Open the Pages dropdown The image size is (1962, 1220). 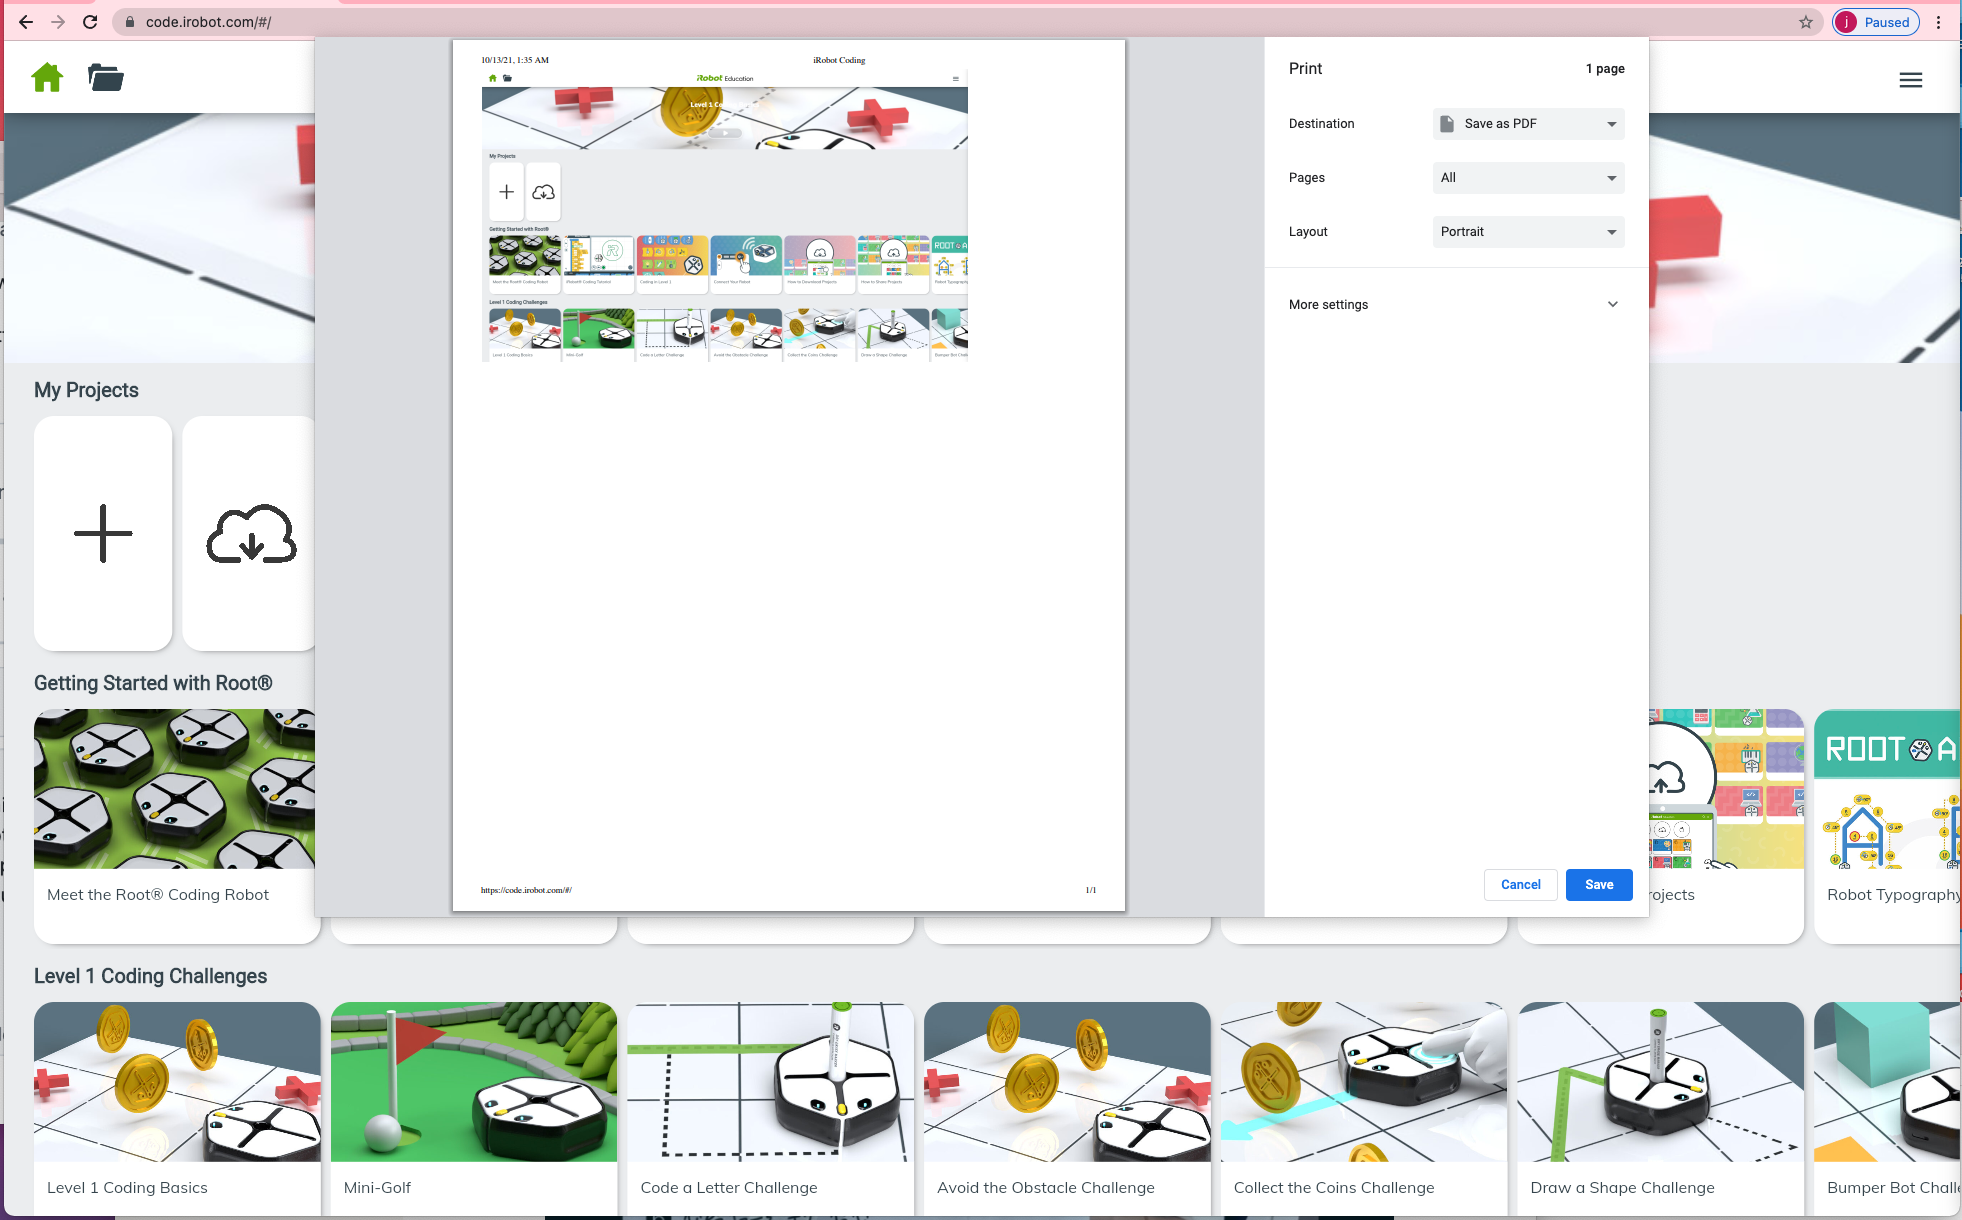[1527, 178]
